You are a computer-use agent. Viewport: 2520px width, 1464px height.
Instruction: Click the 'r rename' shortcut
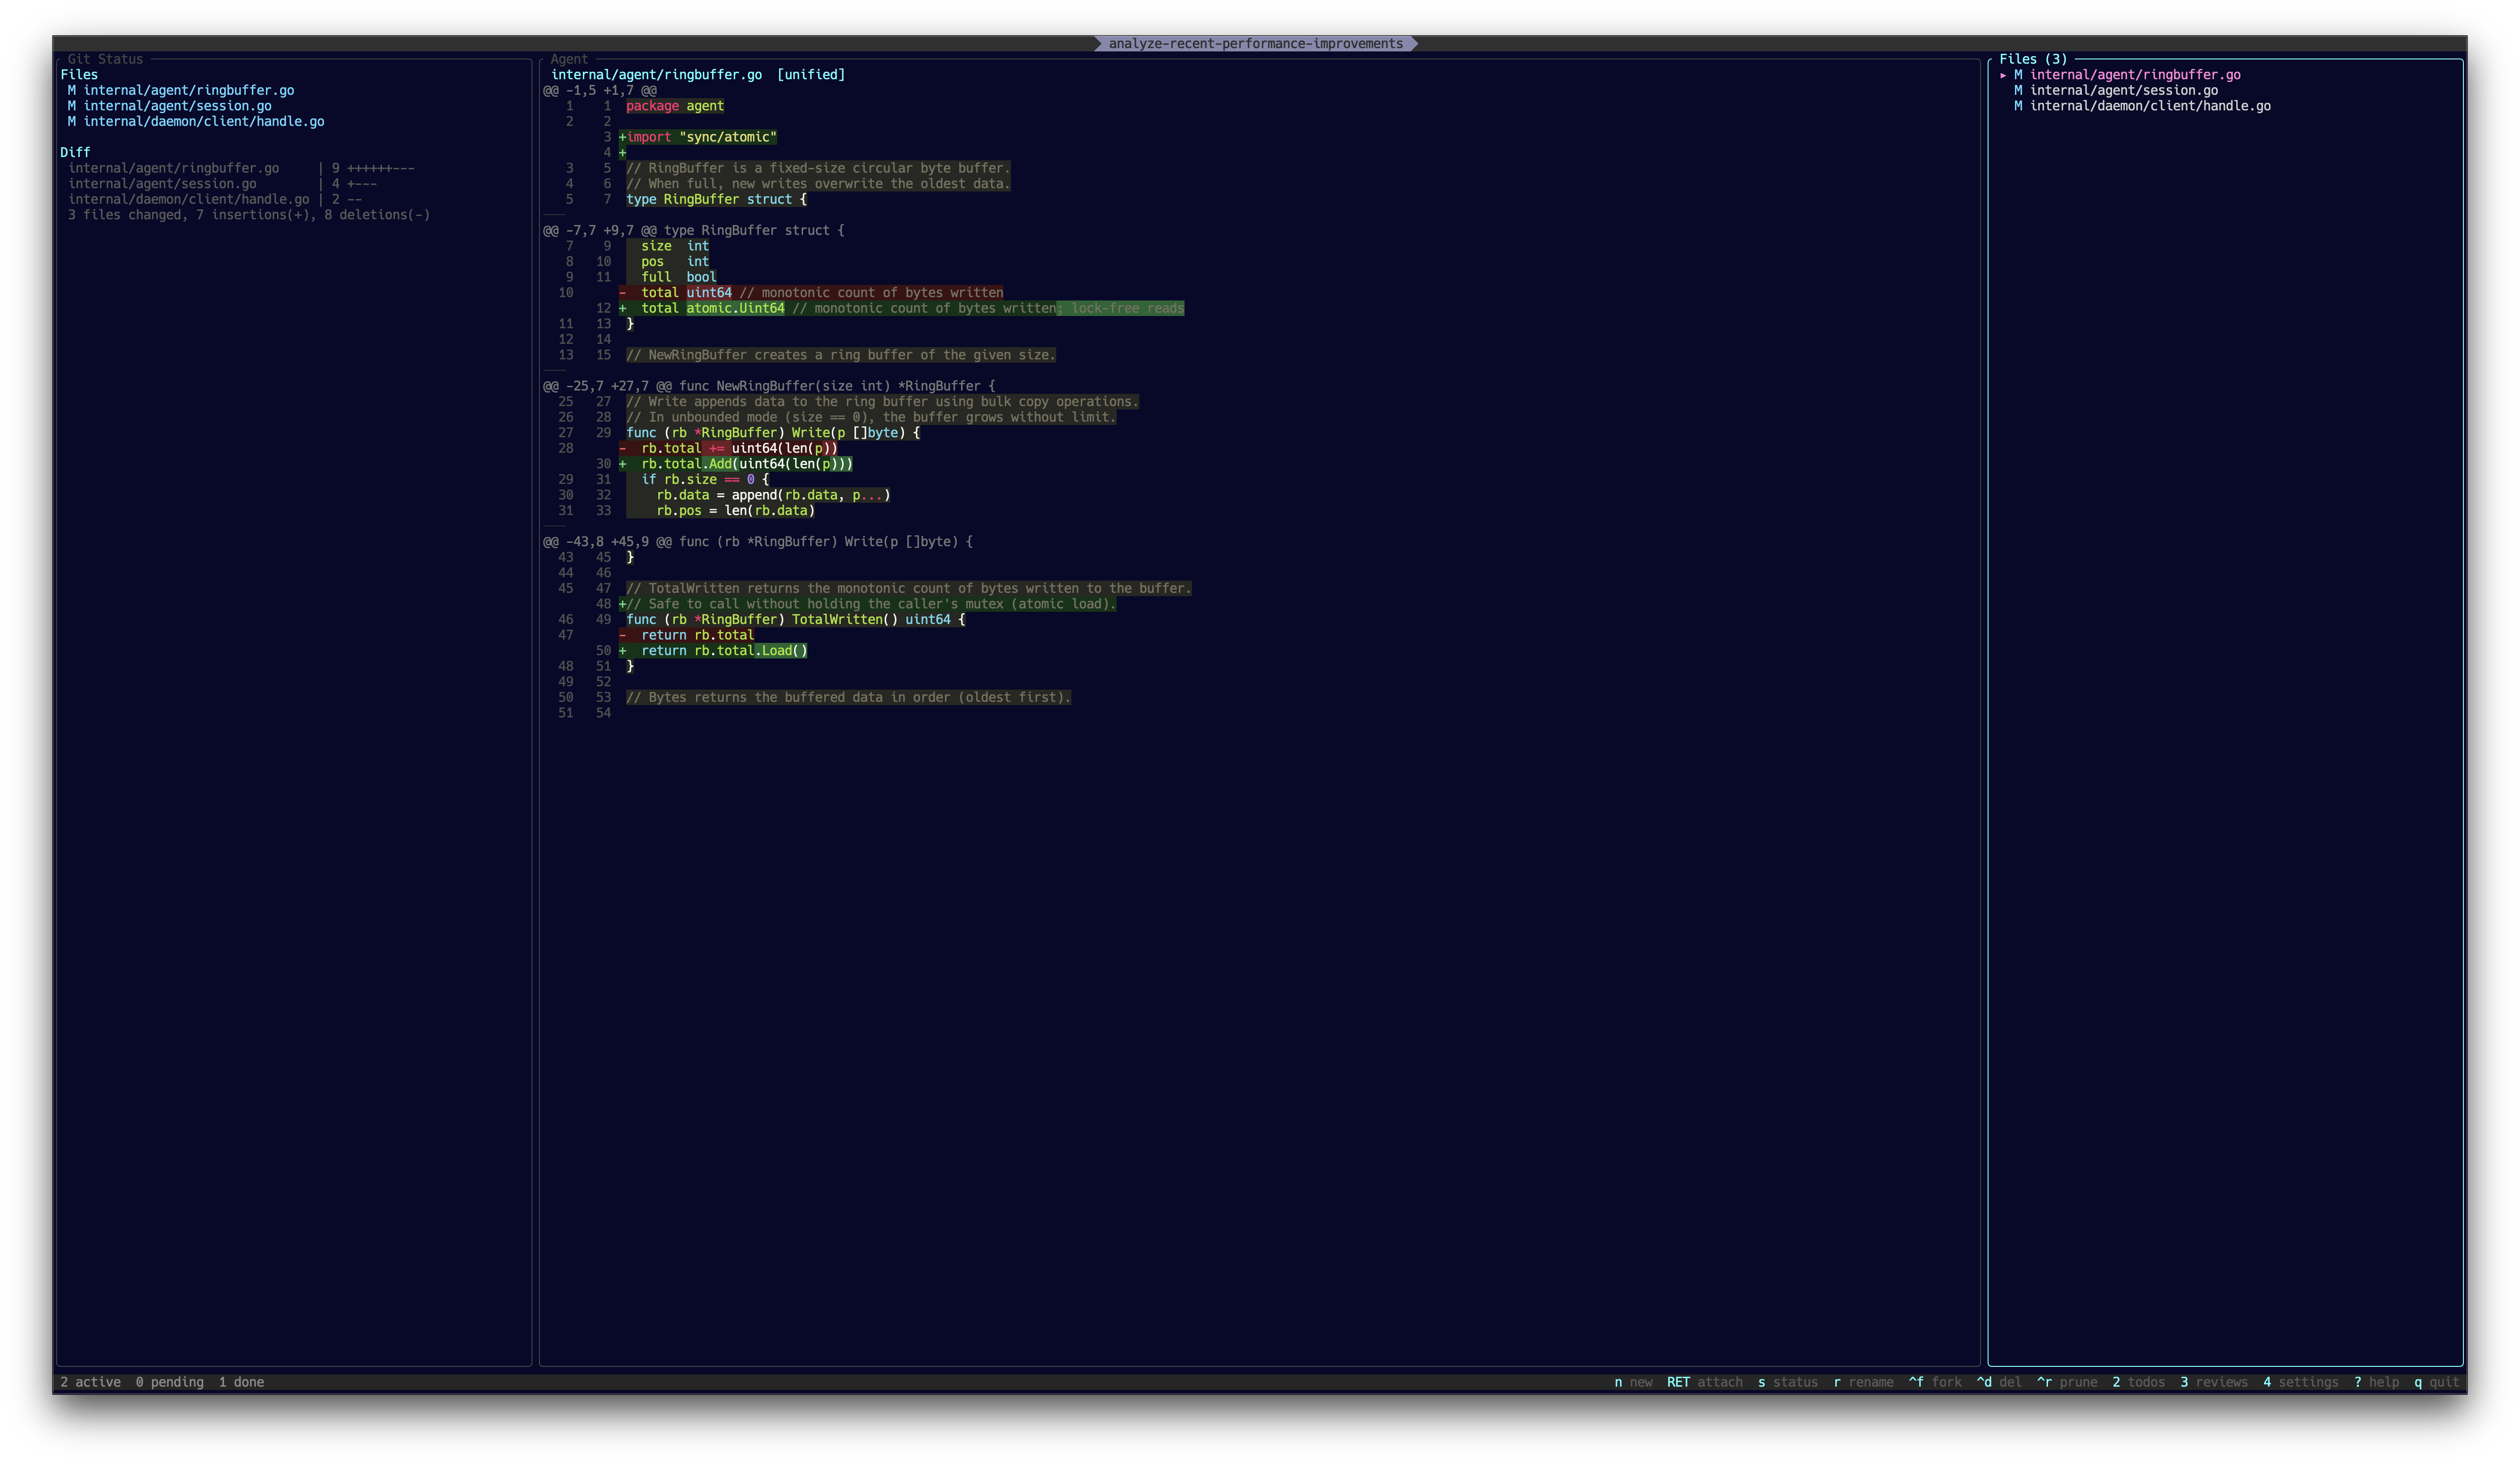1863,1382
